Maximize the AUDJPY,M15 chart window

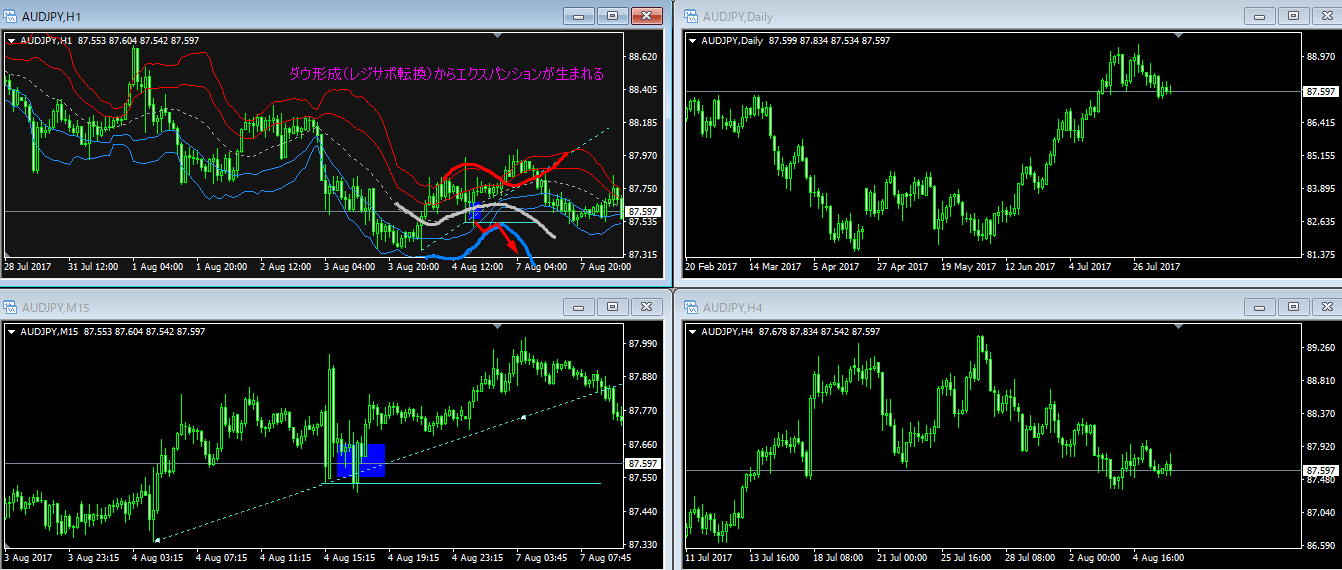(x=613, y=306)
